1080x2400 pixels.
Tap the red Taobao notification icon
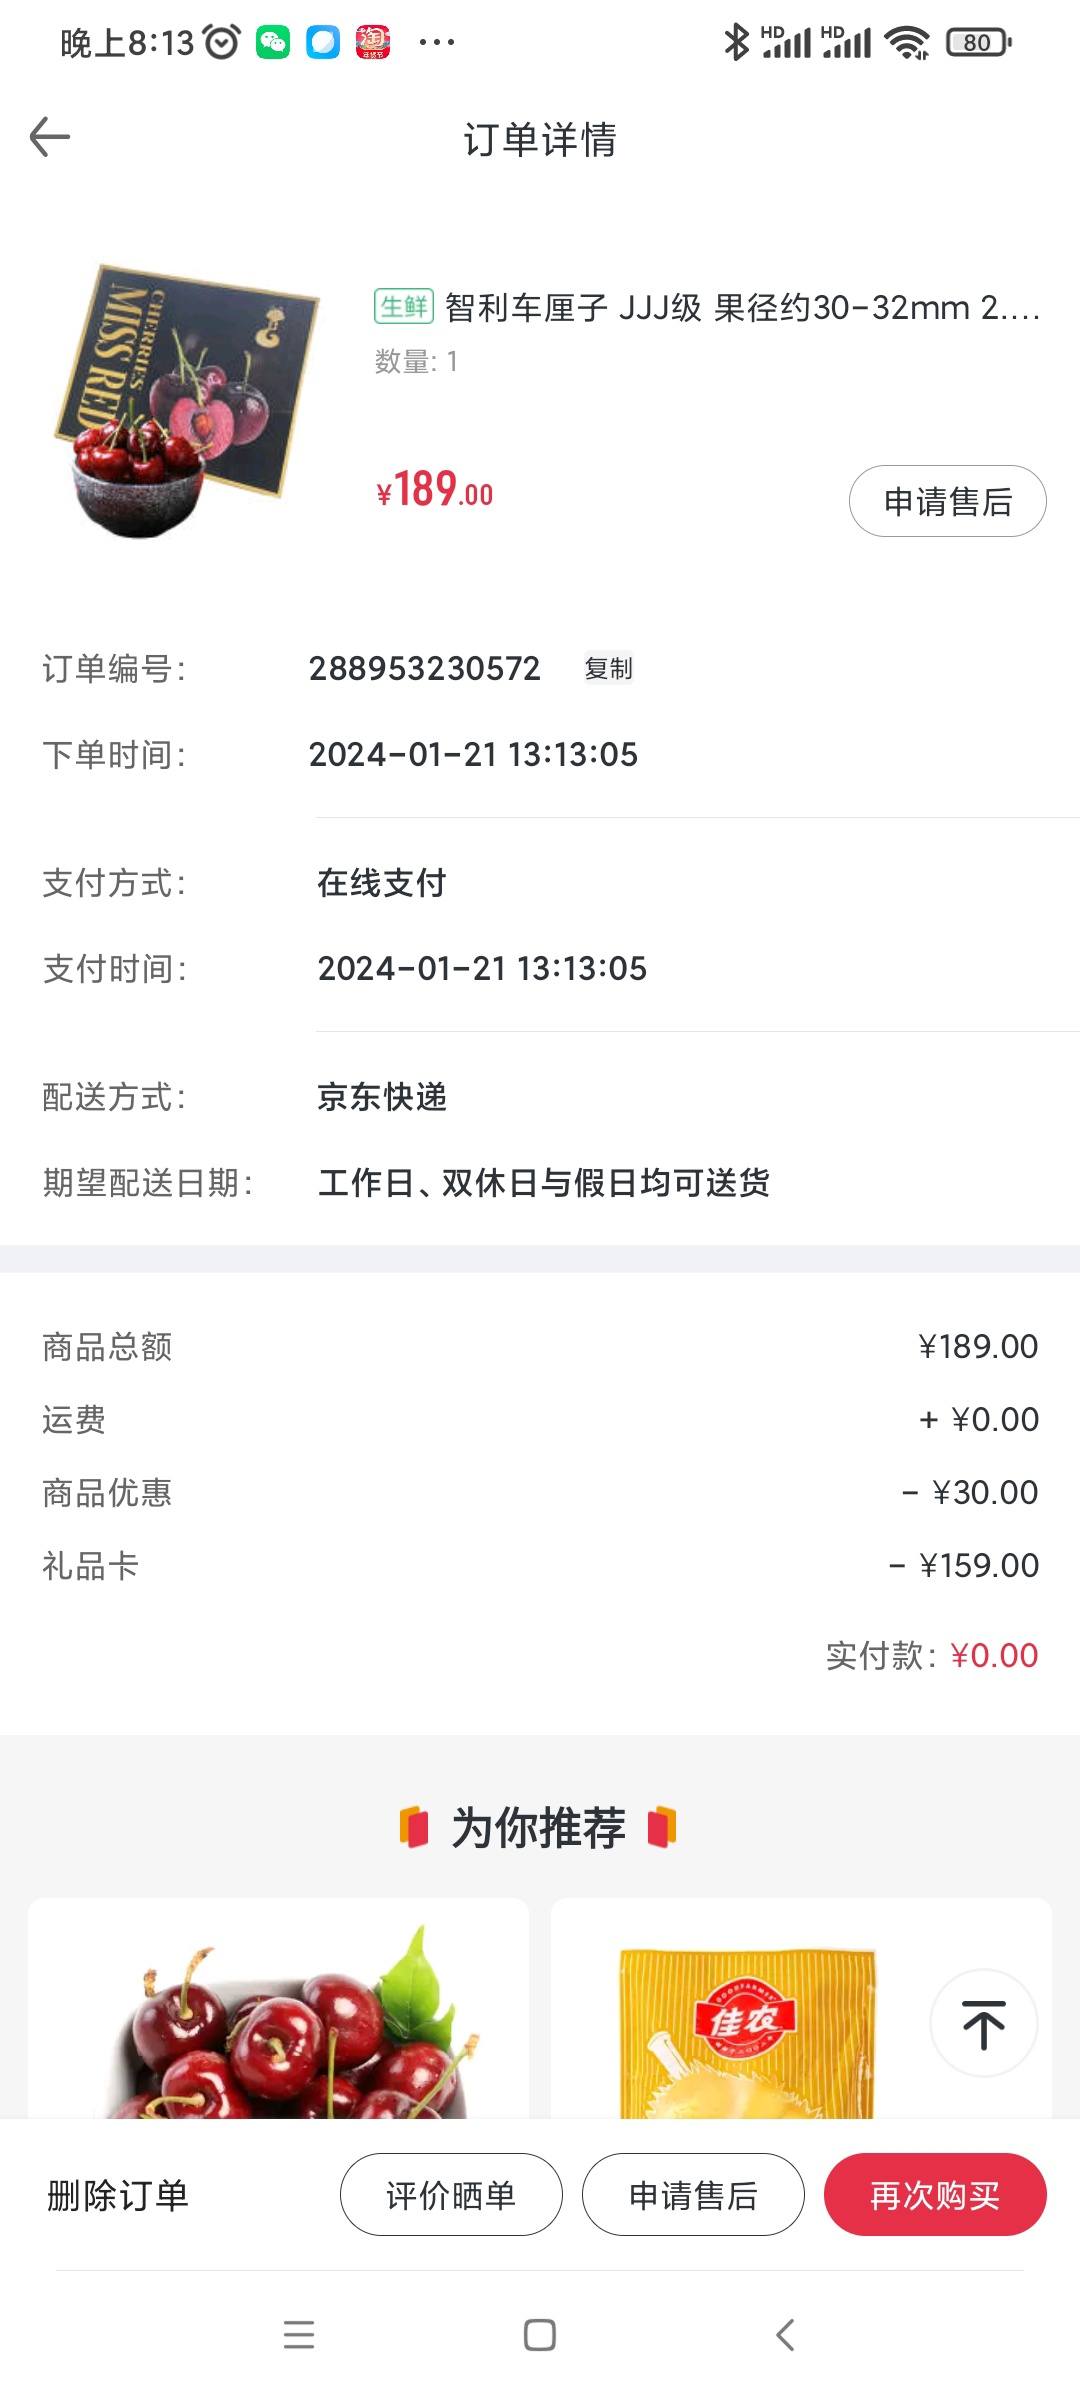click(x=373, y=42)
